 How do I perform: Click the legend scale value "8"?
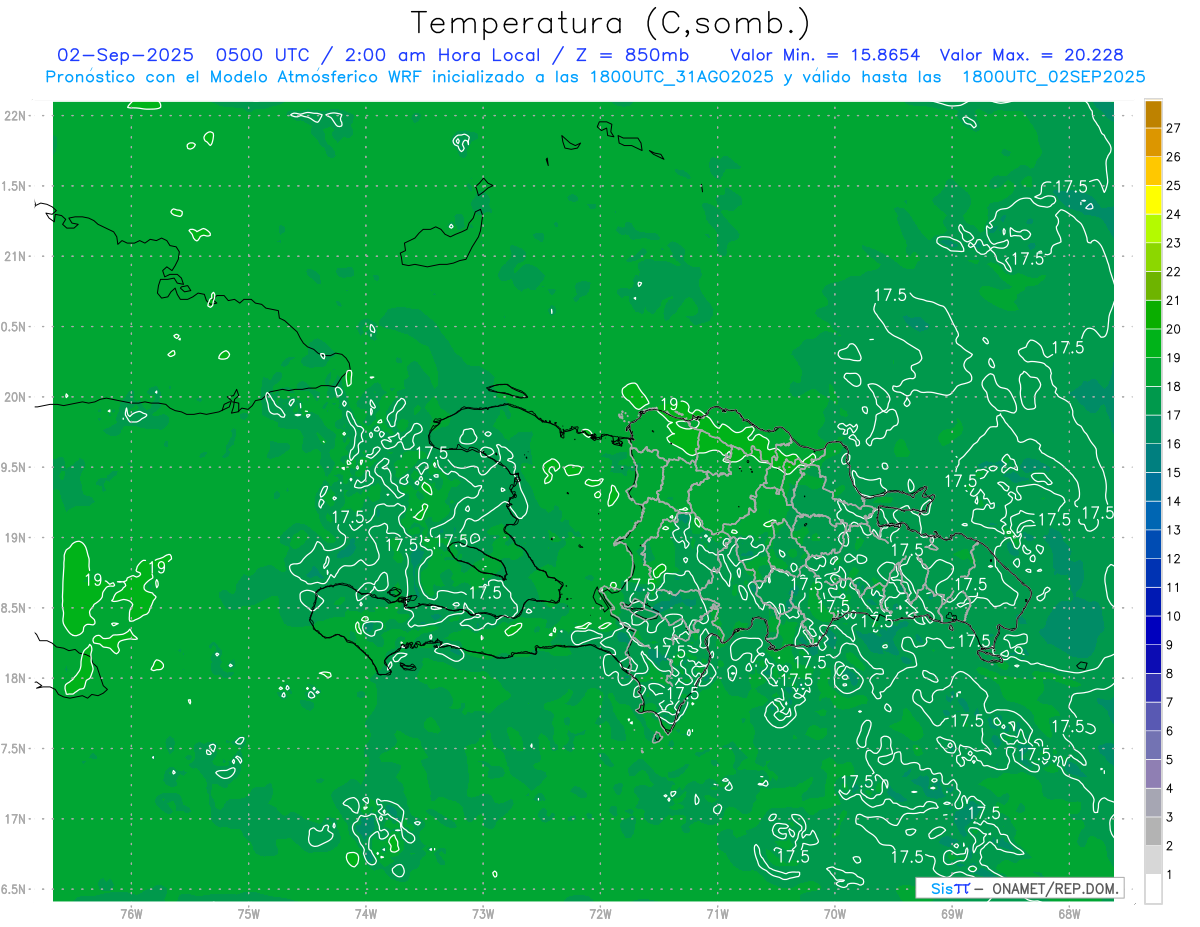click(x=1170, y=674)
